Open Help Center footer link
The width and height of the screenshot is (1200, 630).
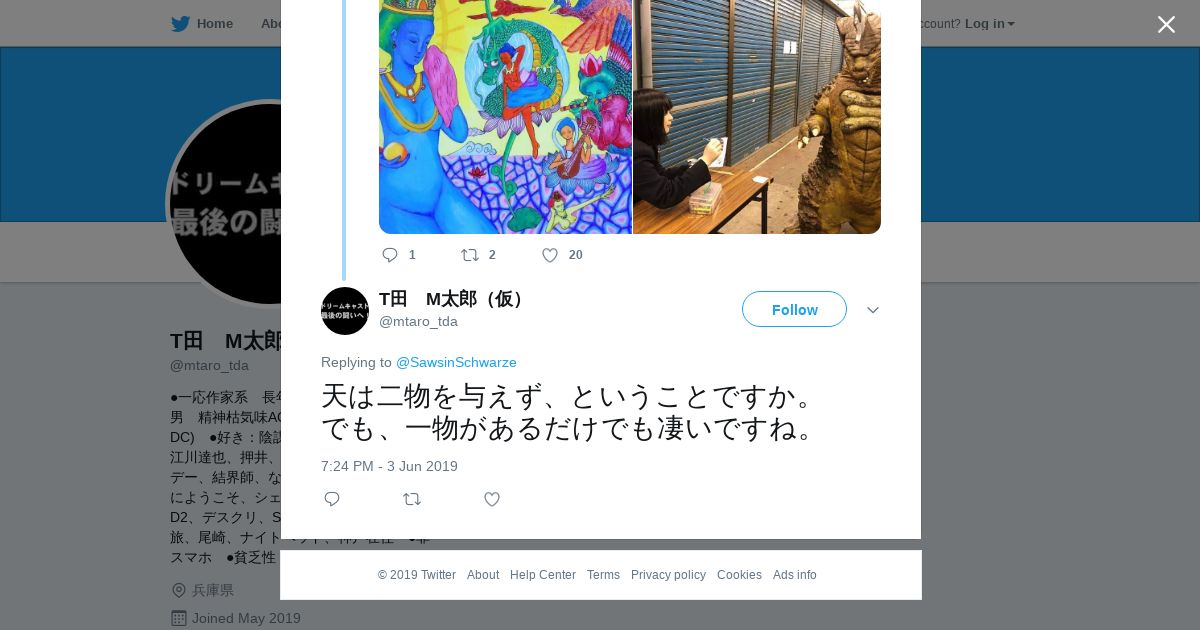coord(543,575)
